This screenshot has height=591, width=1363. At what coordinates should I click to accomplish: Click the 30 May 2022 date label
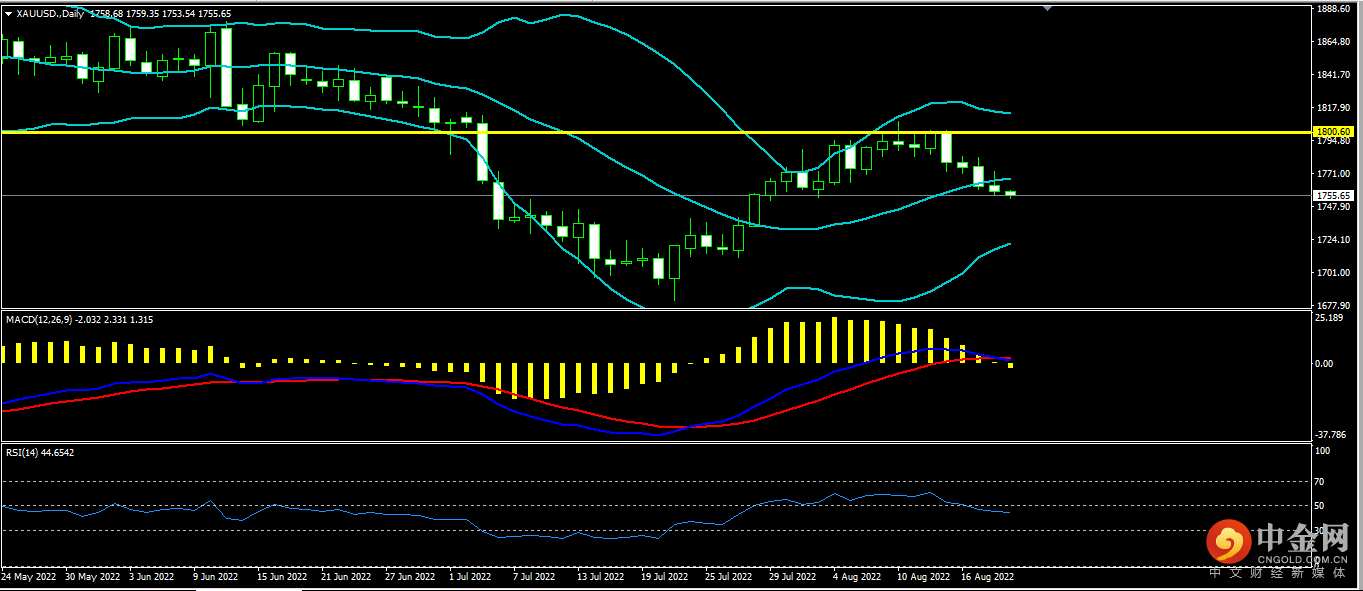[x=91, y=577]
